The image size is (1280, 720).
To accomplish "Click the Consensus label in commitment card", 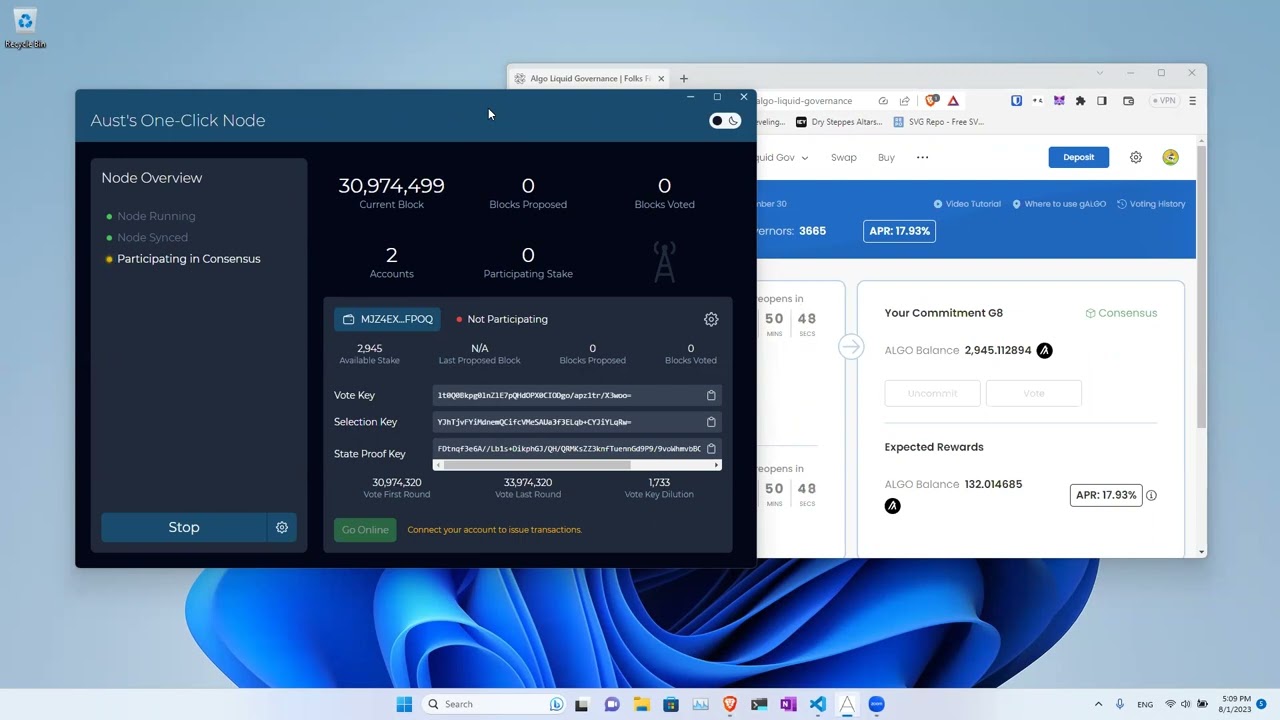I will click(1121, 313).
